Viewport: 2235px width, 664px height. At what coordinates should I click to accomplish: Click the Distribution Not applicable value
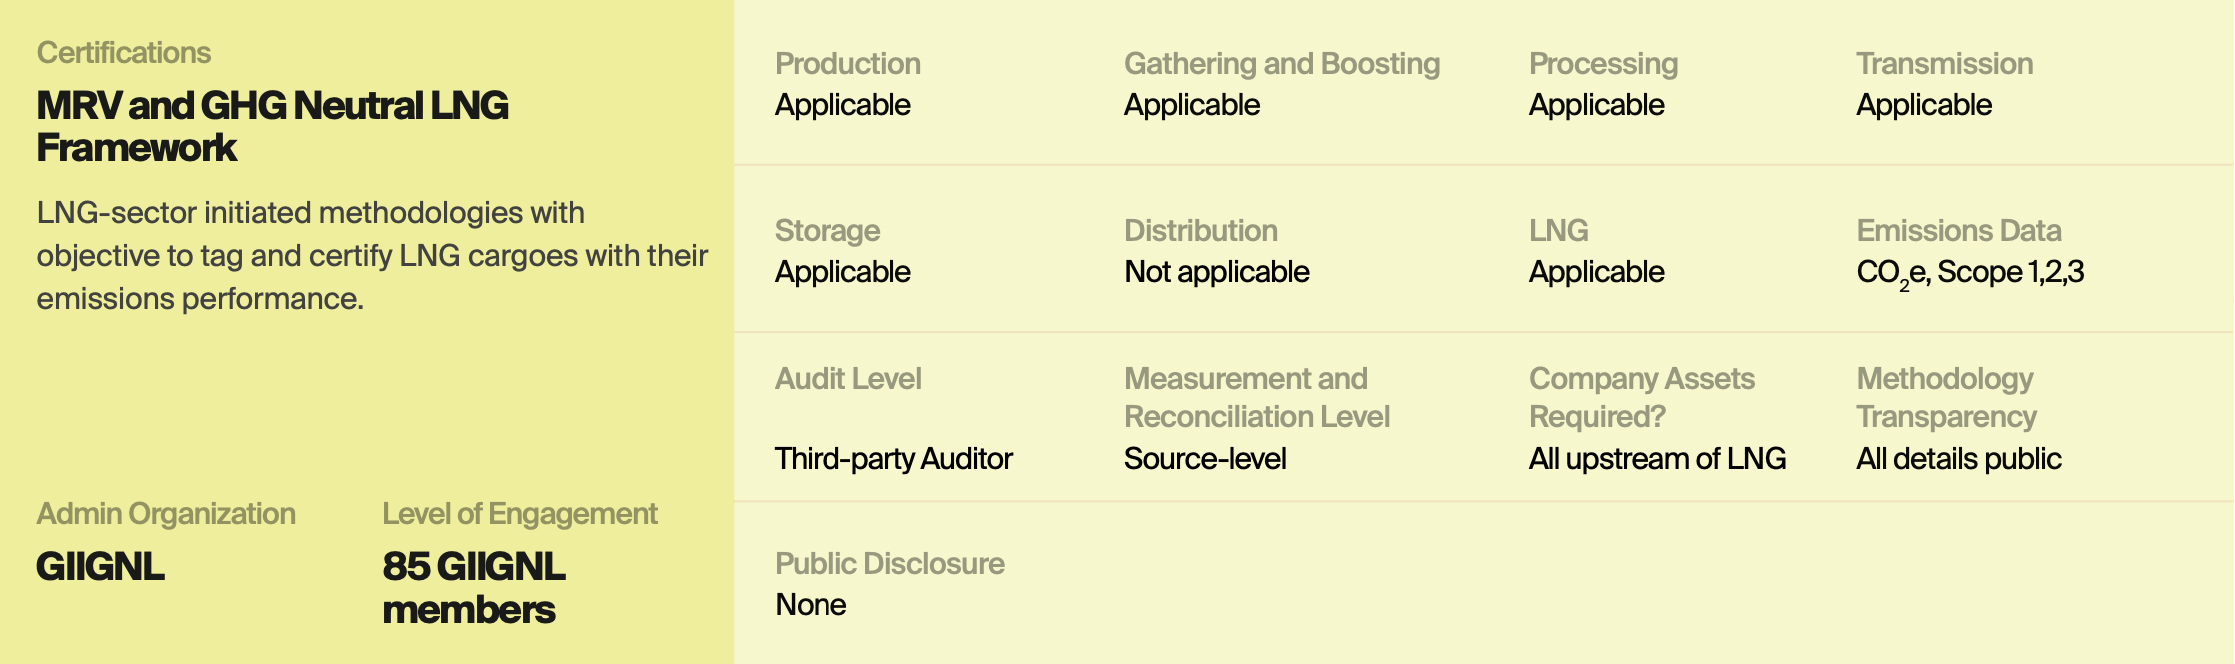click(1217, 272)
